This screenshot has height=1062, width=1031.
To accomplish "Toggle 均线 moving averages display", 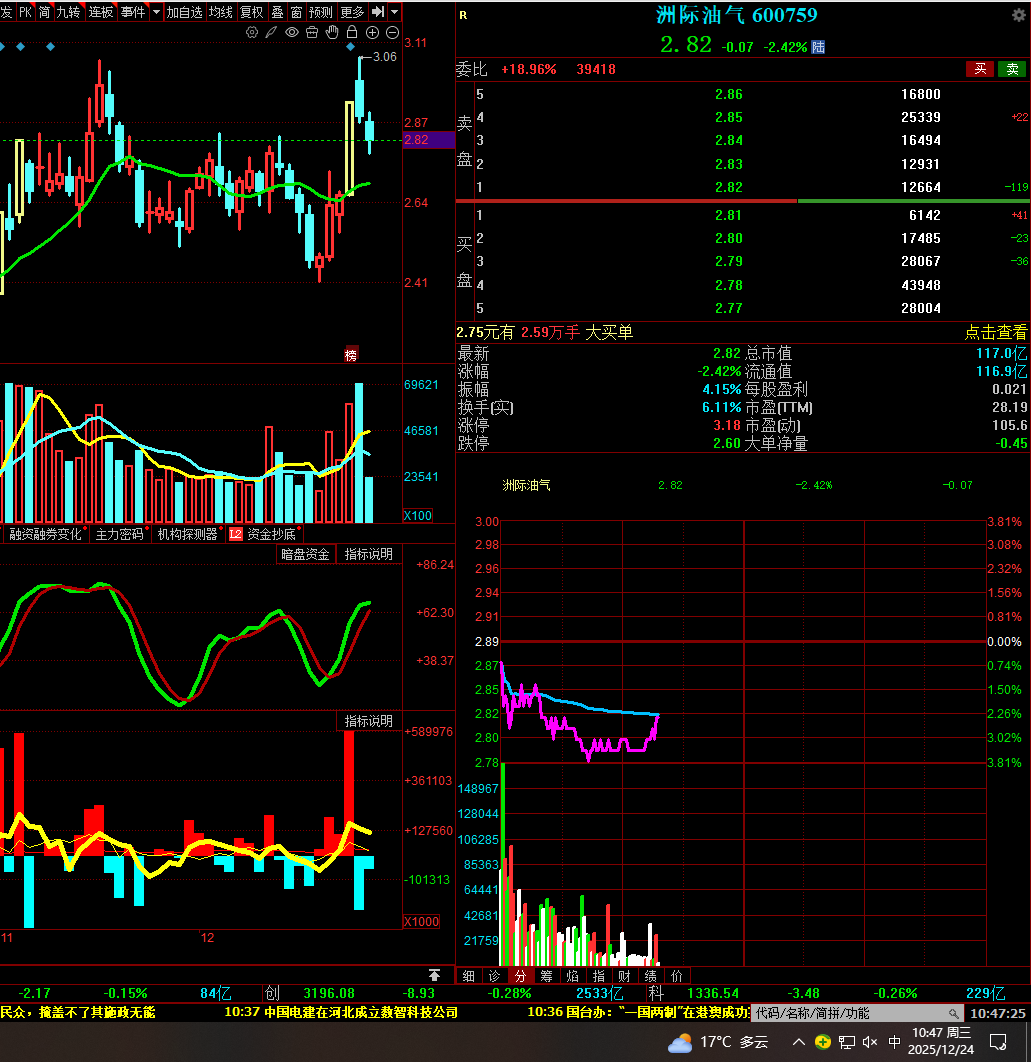I will point(220,12).
